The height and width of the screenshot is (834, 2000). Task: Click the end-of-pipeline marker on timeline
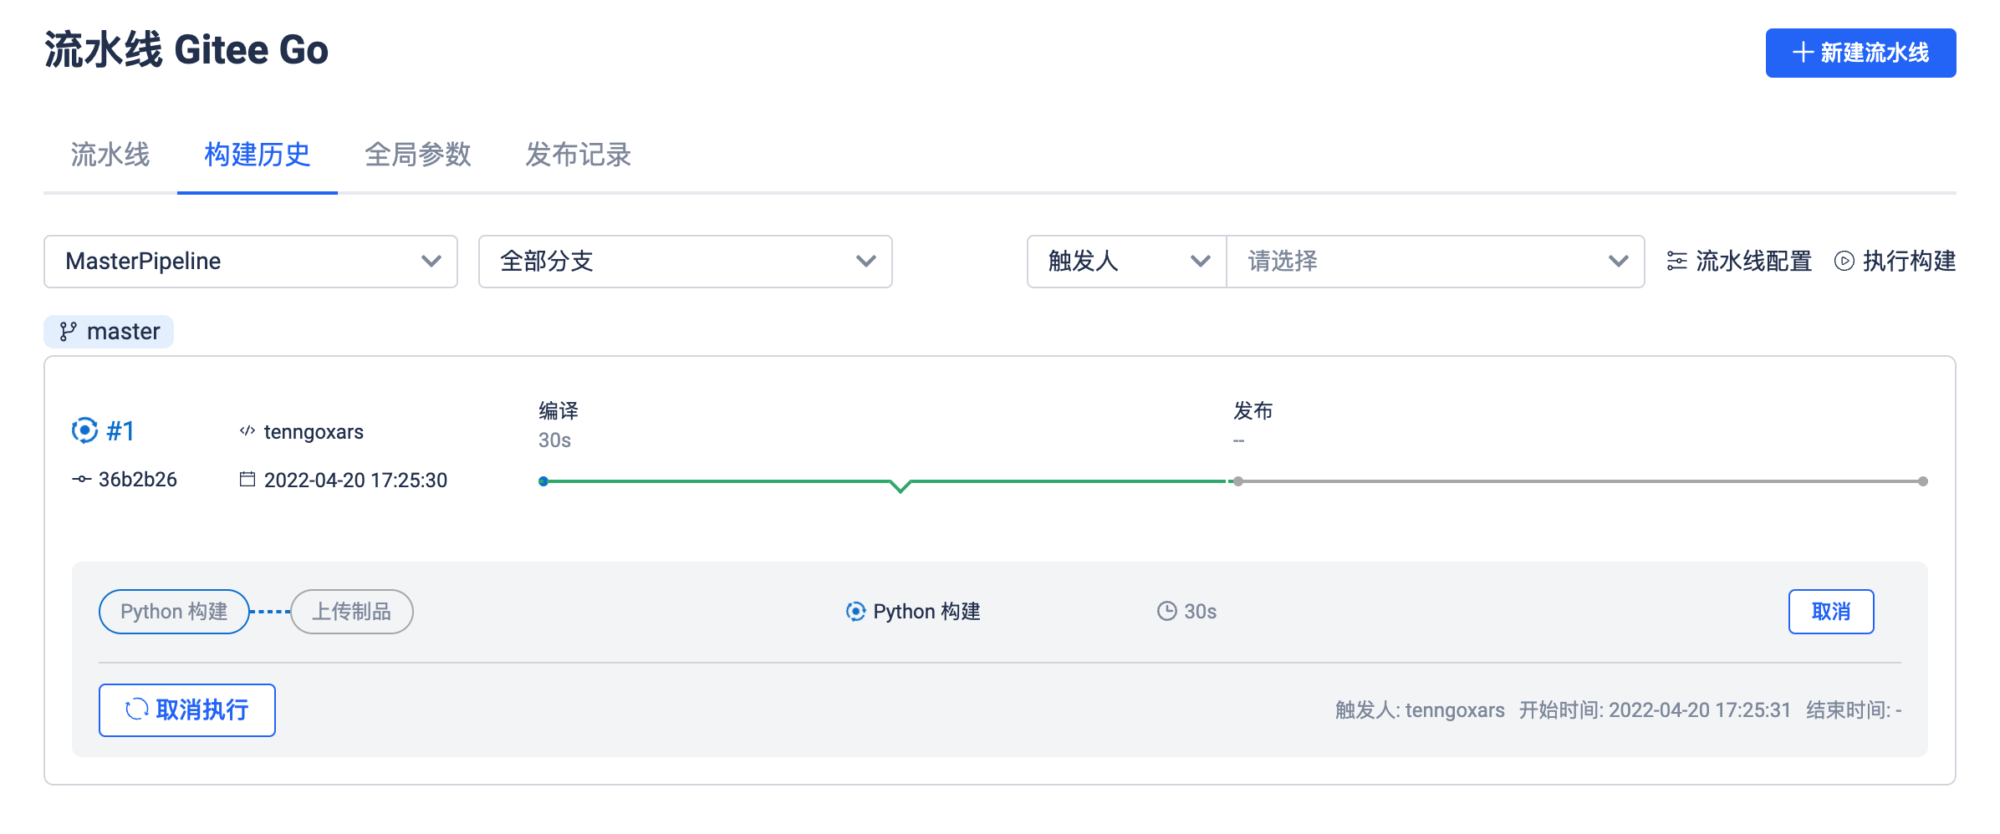click(1922, 481)
